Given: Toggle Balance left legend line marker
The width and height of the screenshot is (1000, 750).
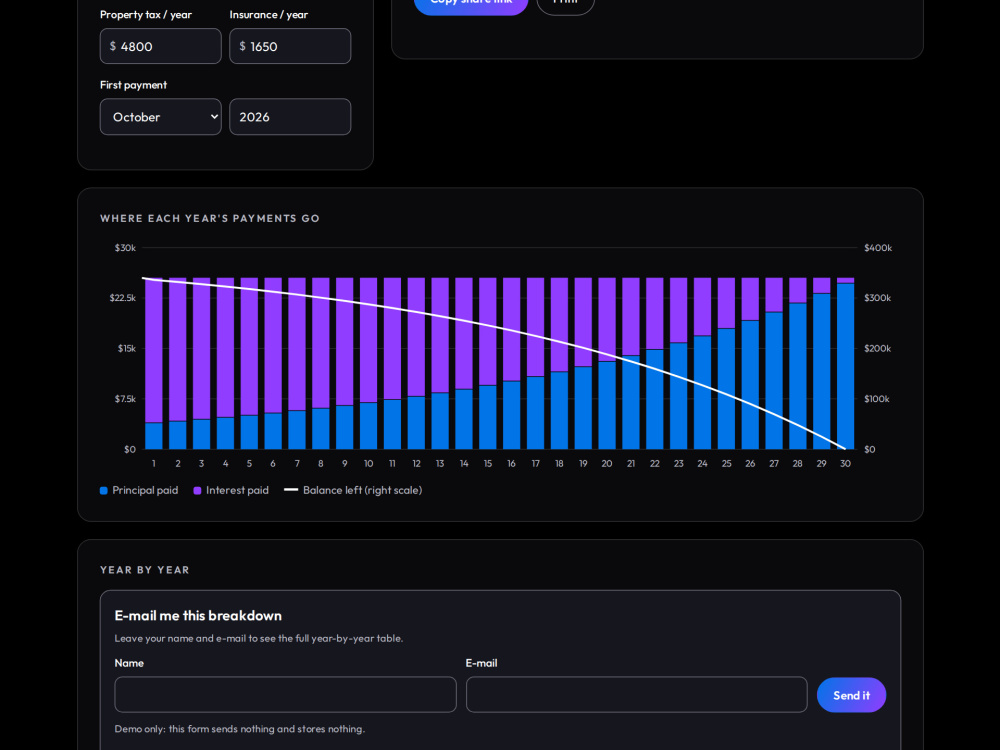Looking at the screenshot, I should coord(291,490).
